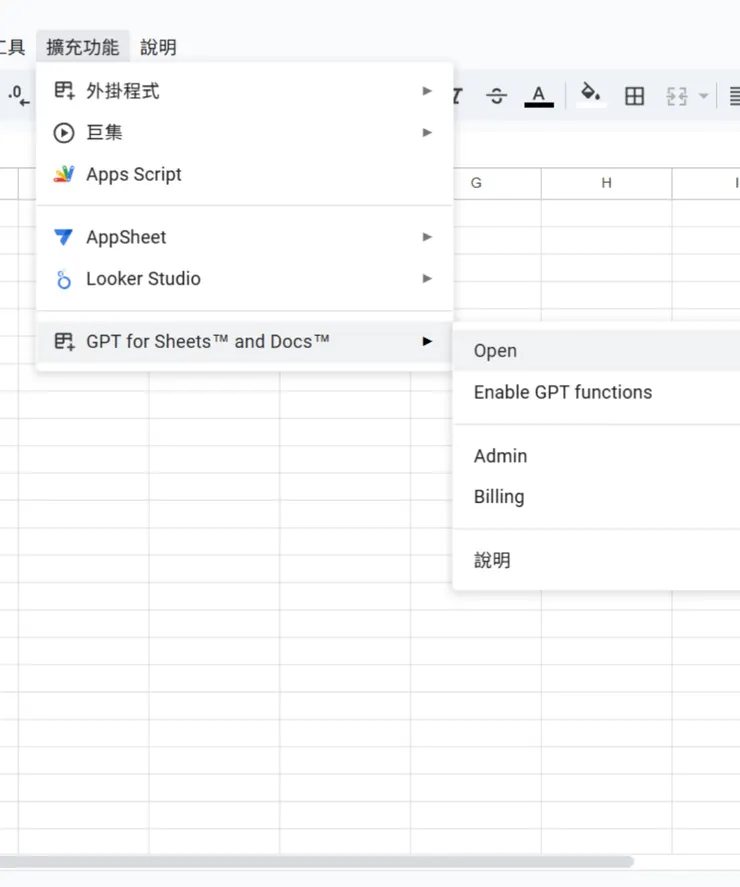The height and width of the screenshot is (887, 740).
Task: Click the borders icon
Action: coord(634,96)
